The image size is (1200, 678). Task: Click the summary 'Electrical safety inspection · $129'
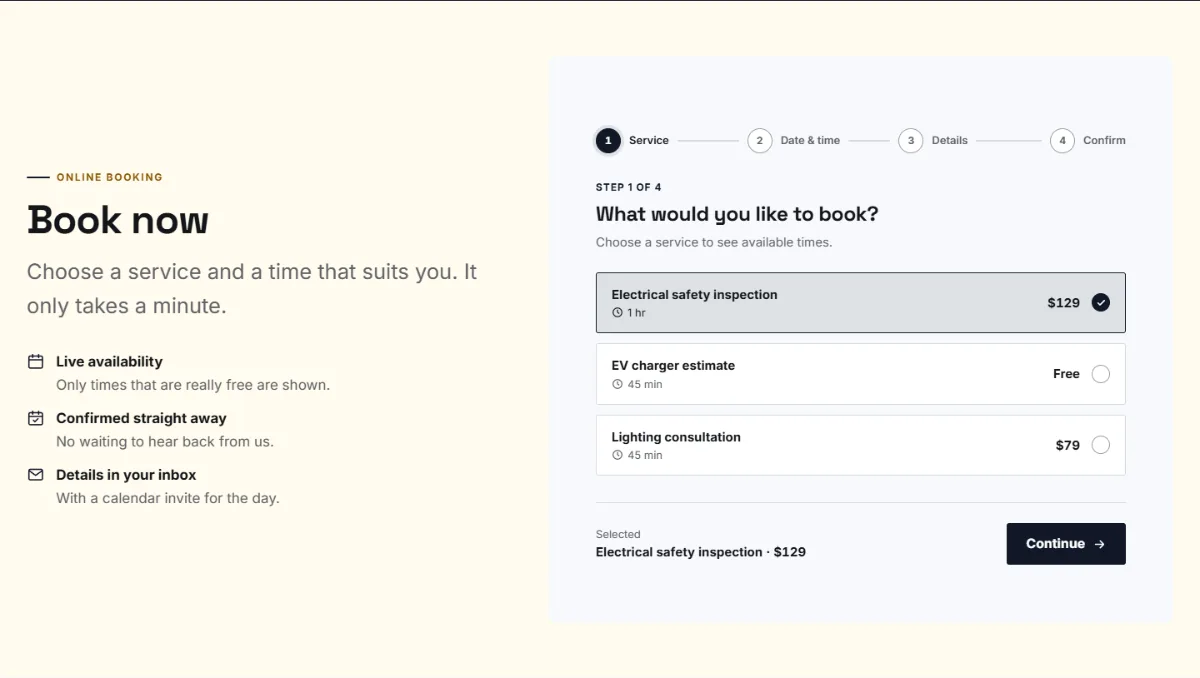[x=701, y=552]
